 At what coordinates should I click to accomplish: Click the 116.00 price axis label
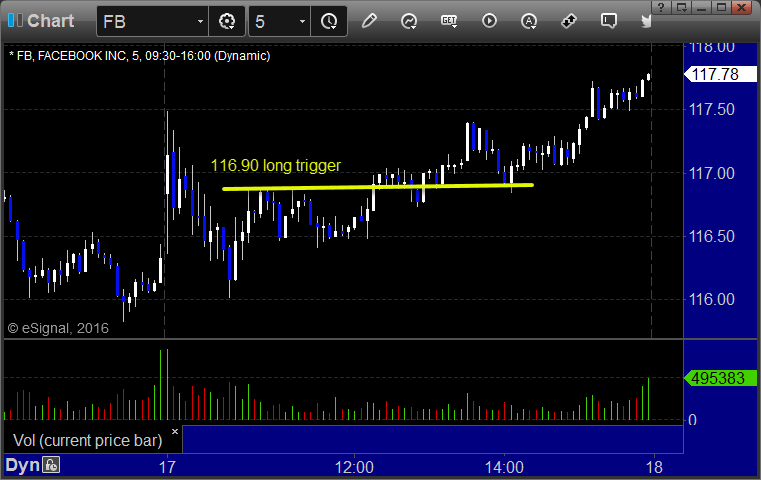(x=712, y=299)
